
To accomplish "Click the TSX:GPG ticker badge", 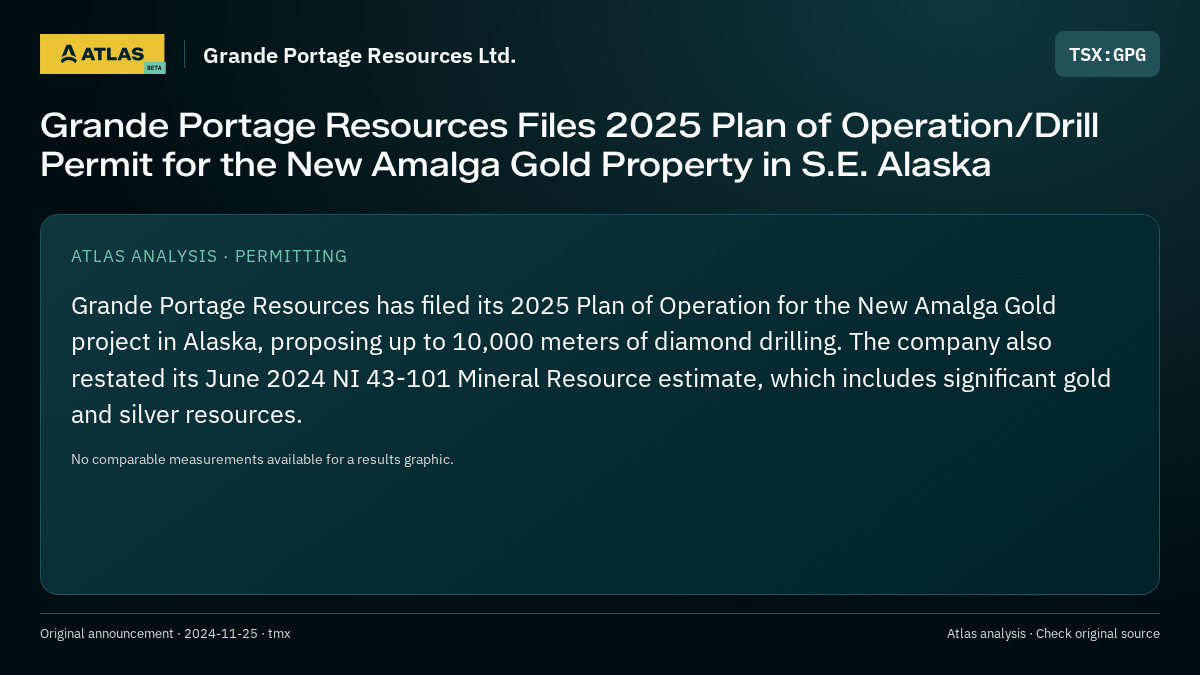I will click(1107, 54).
